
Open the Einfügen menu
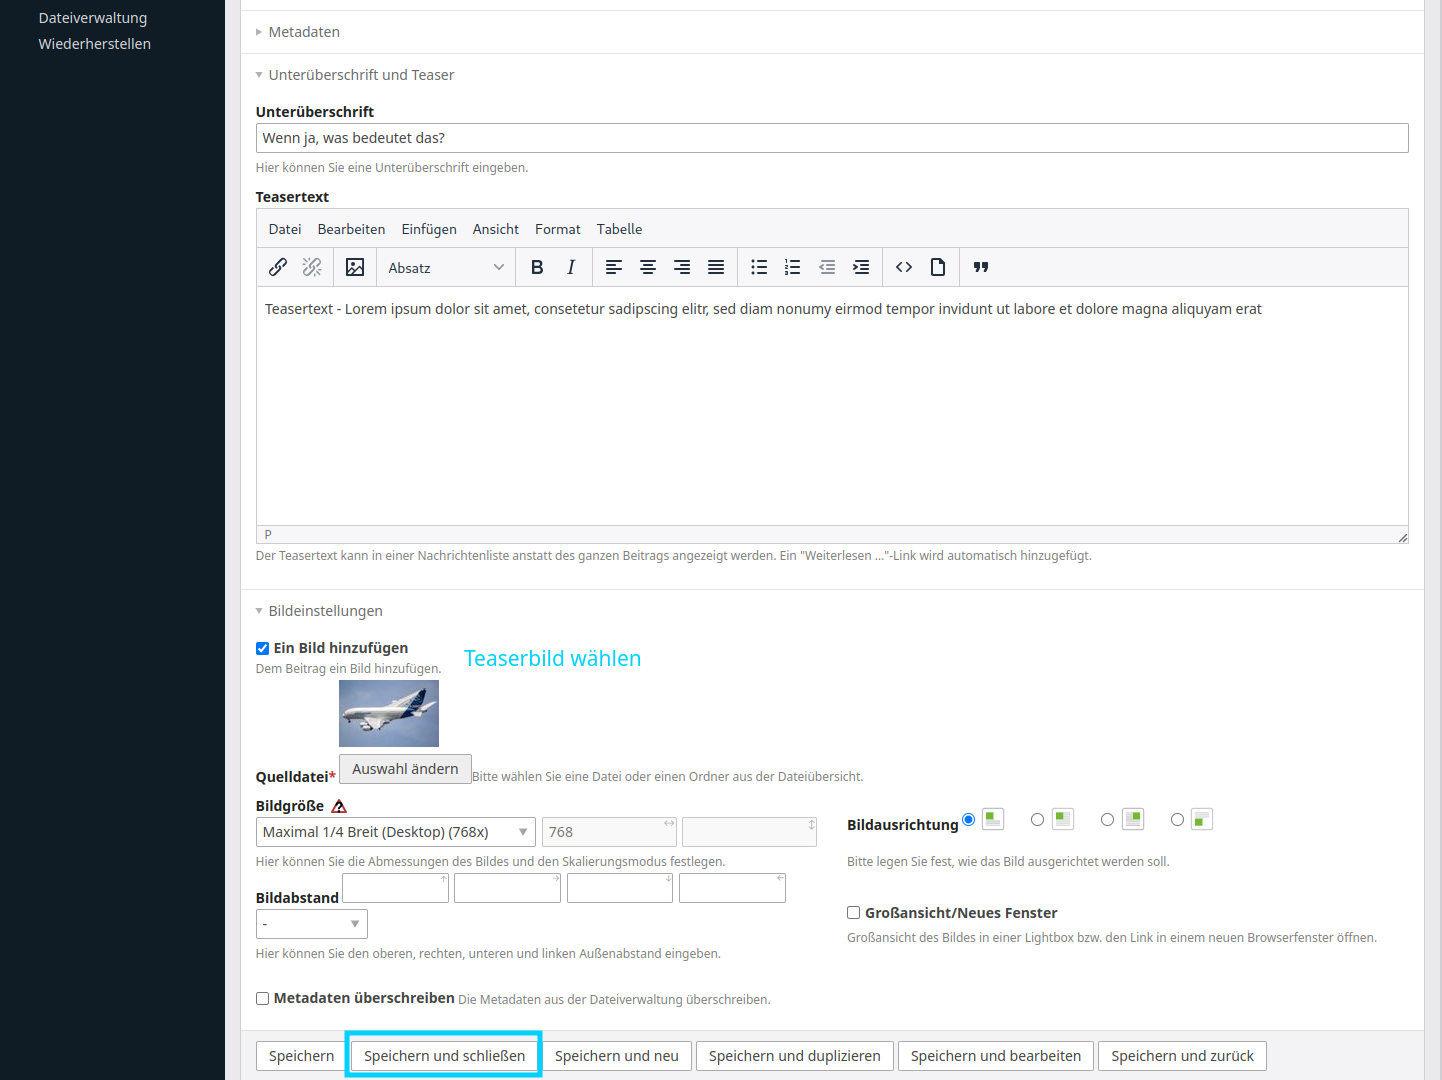429,229
